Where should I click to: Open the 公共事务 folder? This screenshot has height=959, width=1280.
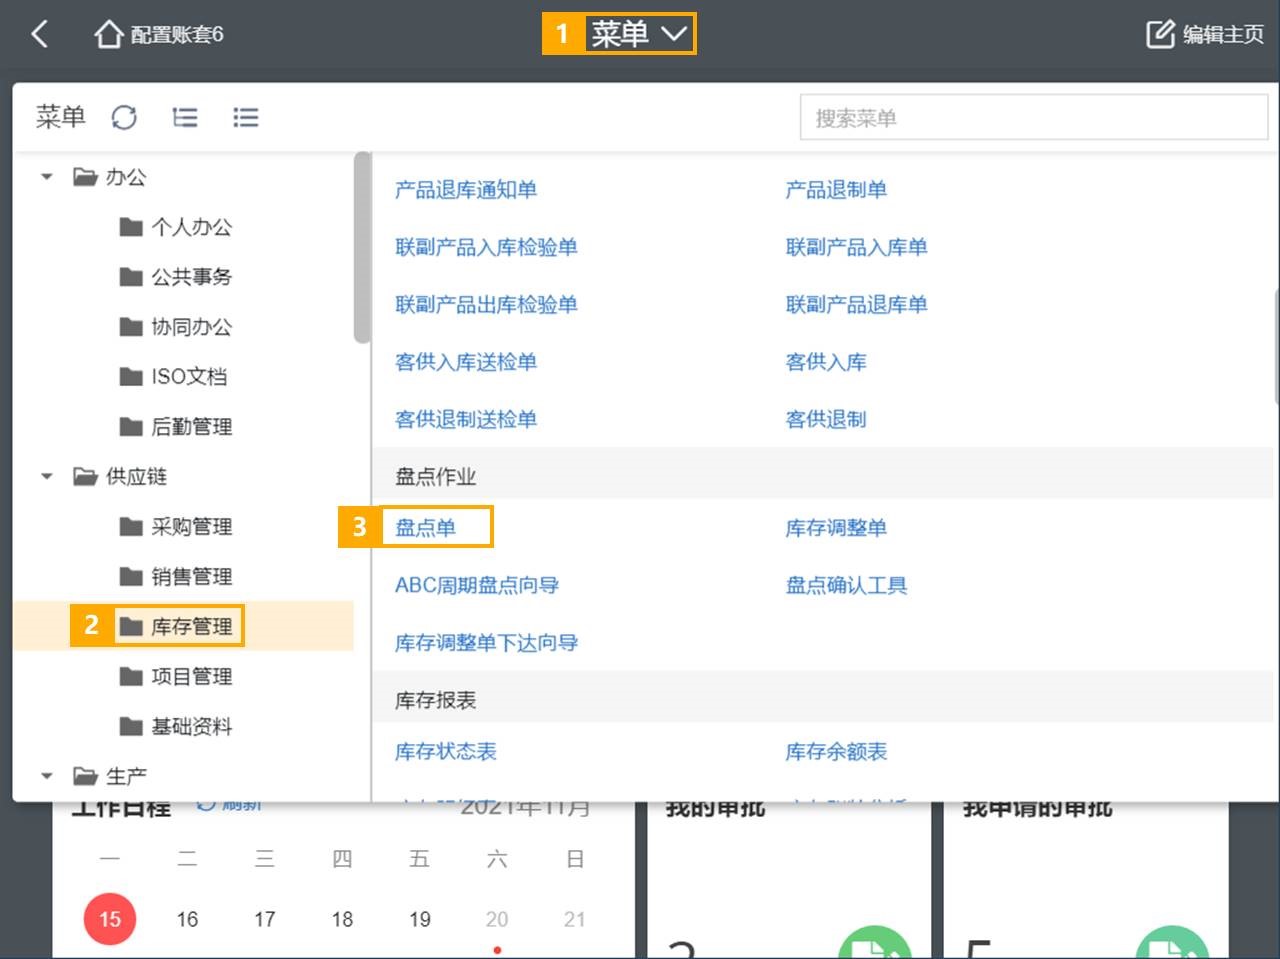(176, 277)
